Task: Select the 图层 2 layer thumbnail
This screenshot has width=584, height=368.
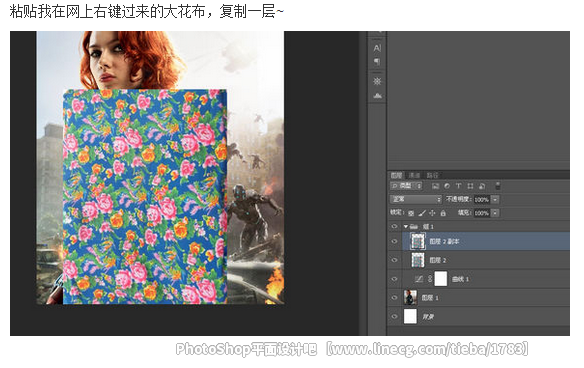Action: (x=418, y=260)
